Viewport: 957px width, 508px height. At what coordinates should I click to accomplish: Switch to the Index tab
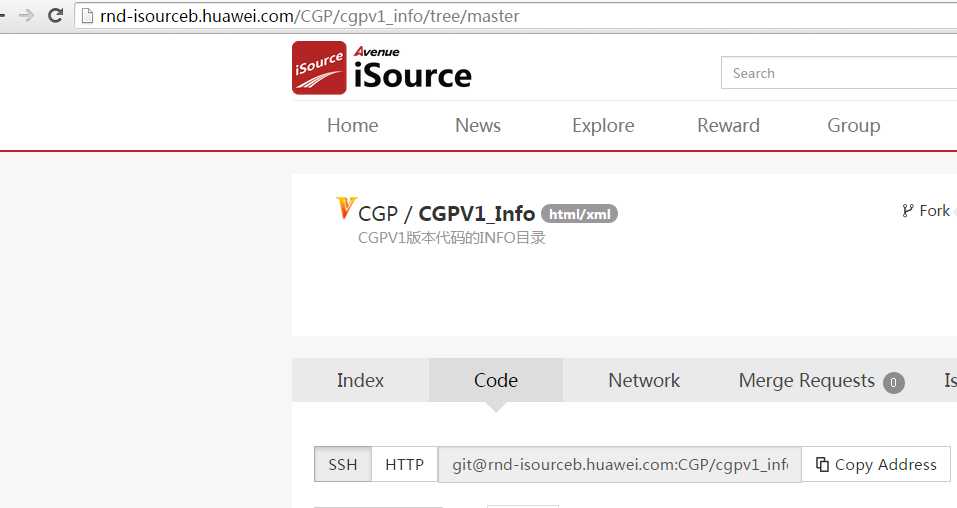(x=360, y=380)
